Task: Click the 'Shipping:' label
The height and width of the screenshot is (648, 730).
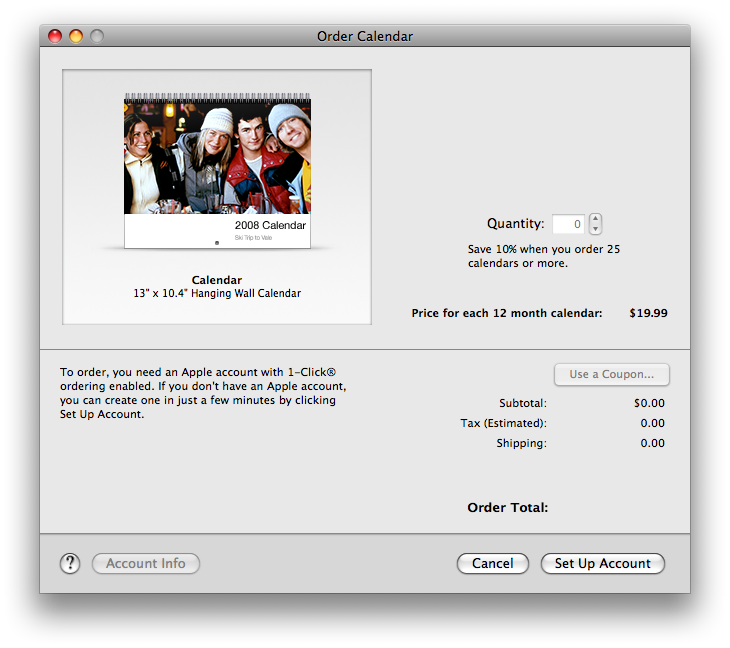Action: tap(521, 443)
